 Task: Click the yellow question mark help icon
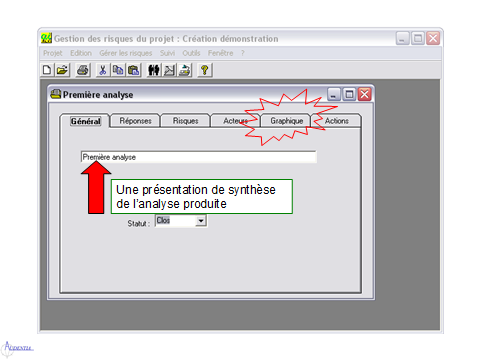[205, 70]
